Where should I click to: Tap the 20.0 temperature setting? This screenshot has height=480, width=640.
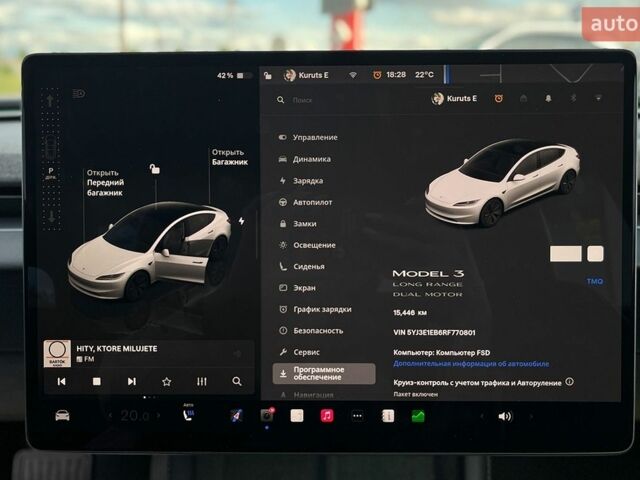[135, 416]
